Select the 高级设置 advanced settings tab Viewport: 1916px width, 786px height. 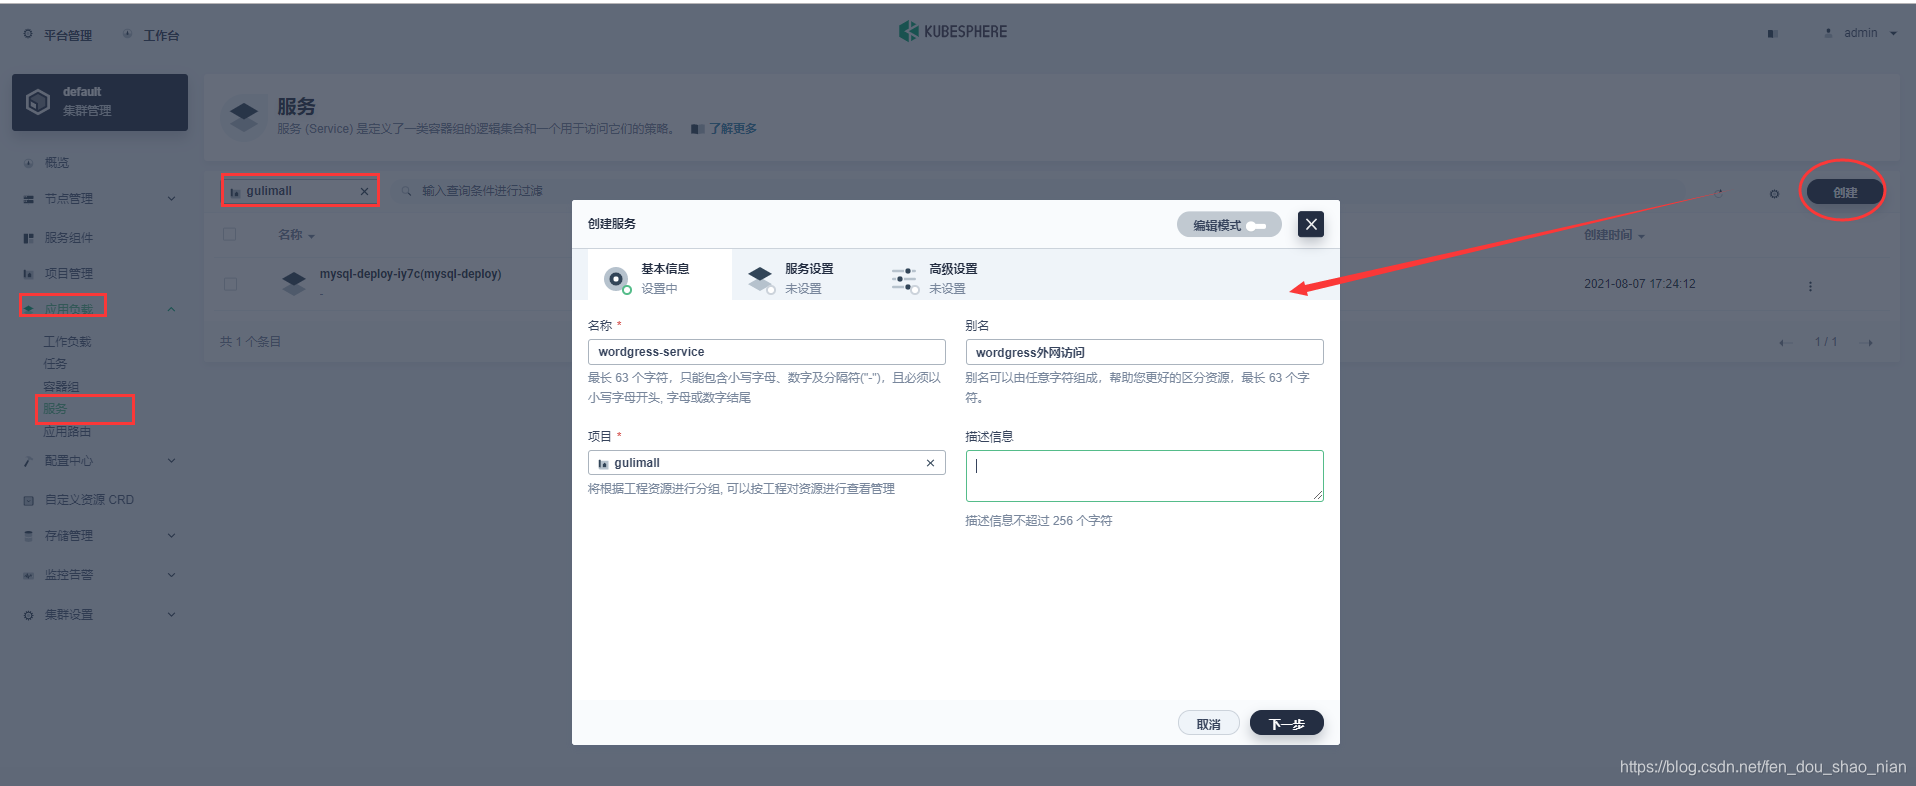948,275
